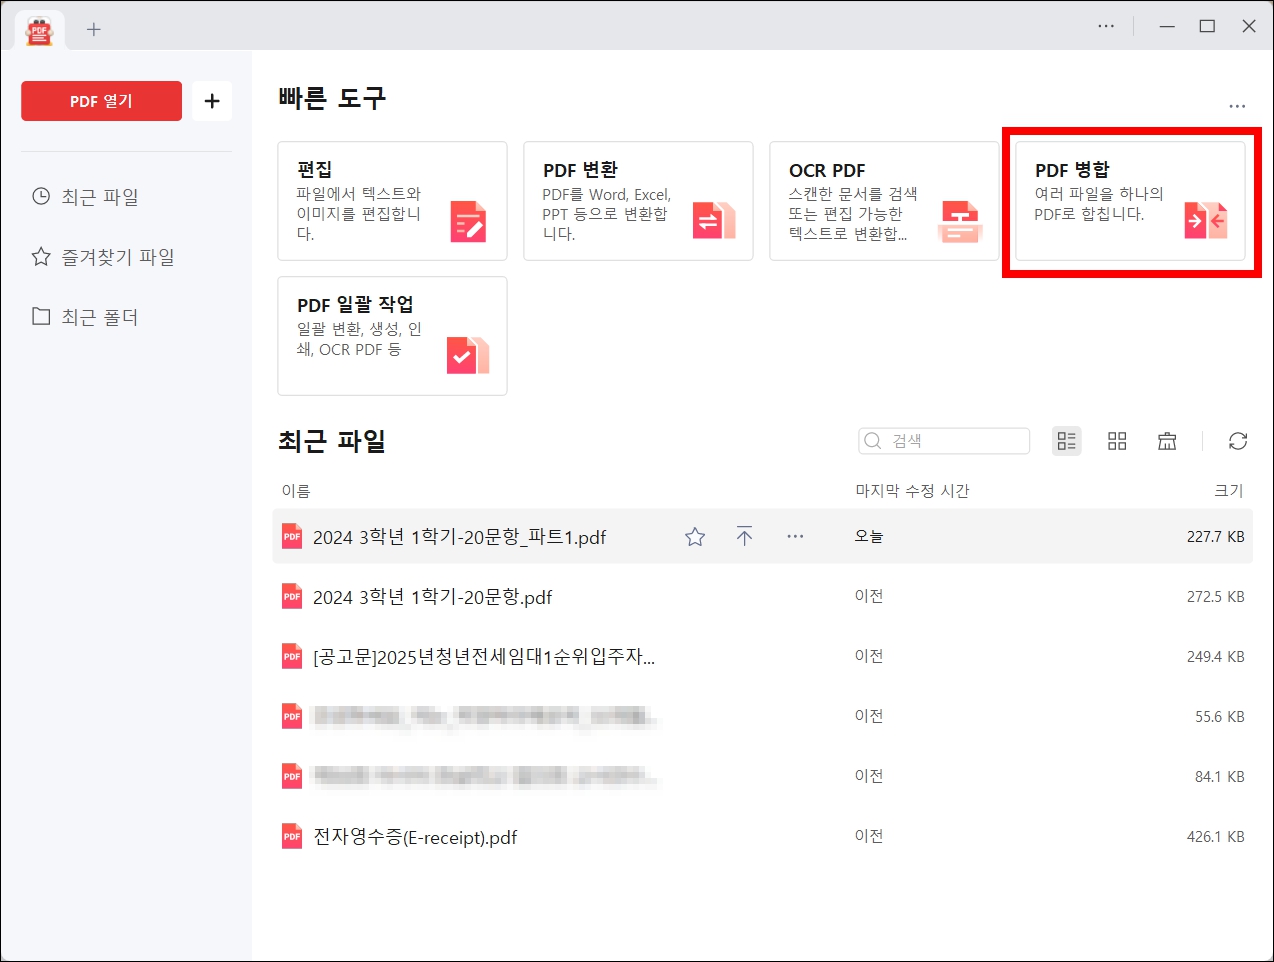
Task: Open the OCR PDF tool
Action: pos(884,200)
